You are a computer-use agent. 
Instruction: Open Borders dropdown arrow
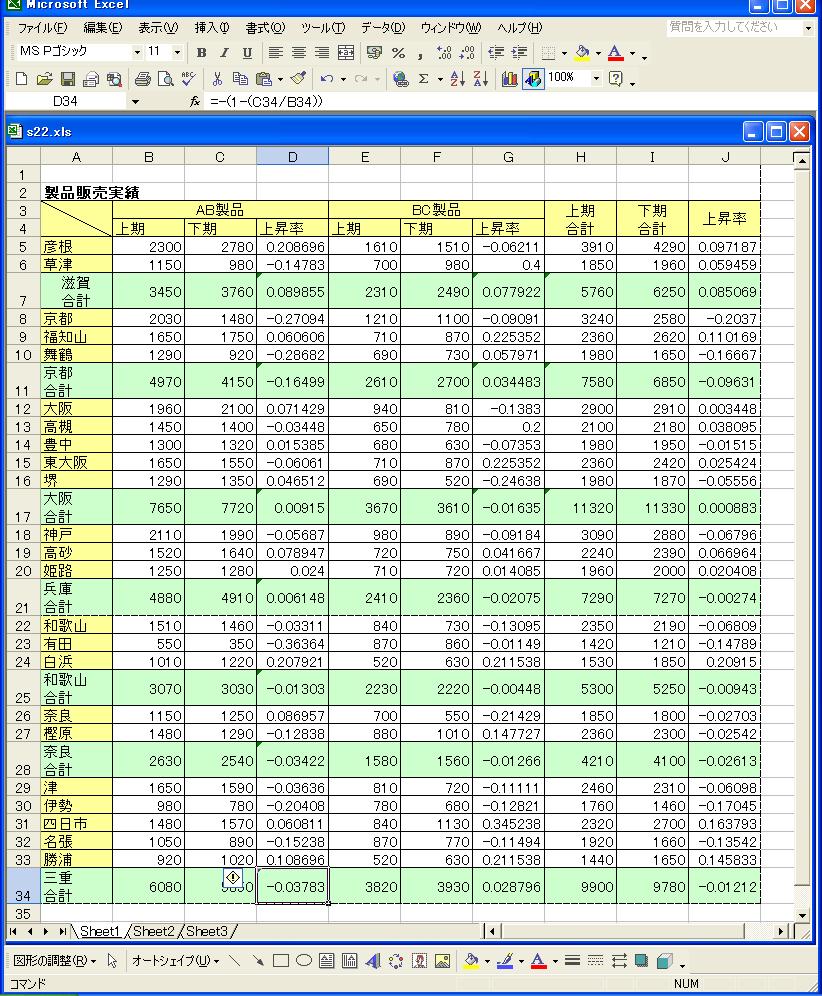pyautogui.click(x=564, y=53)
